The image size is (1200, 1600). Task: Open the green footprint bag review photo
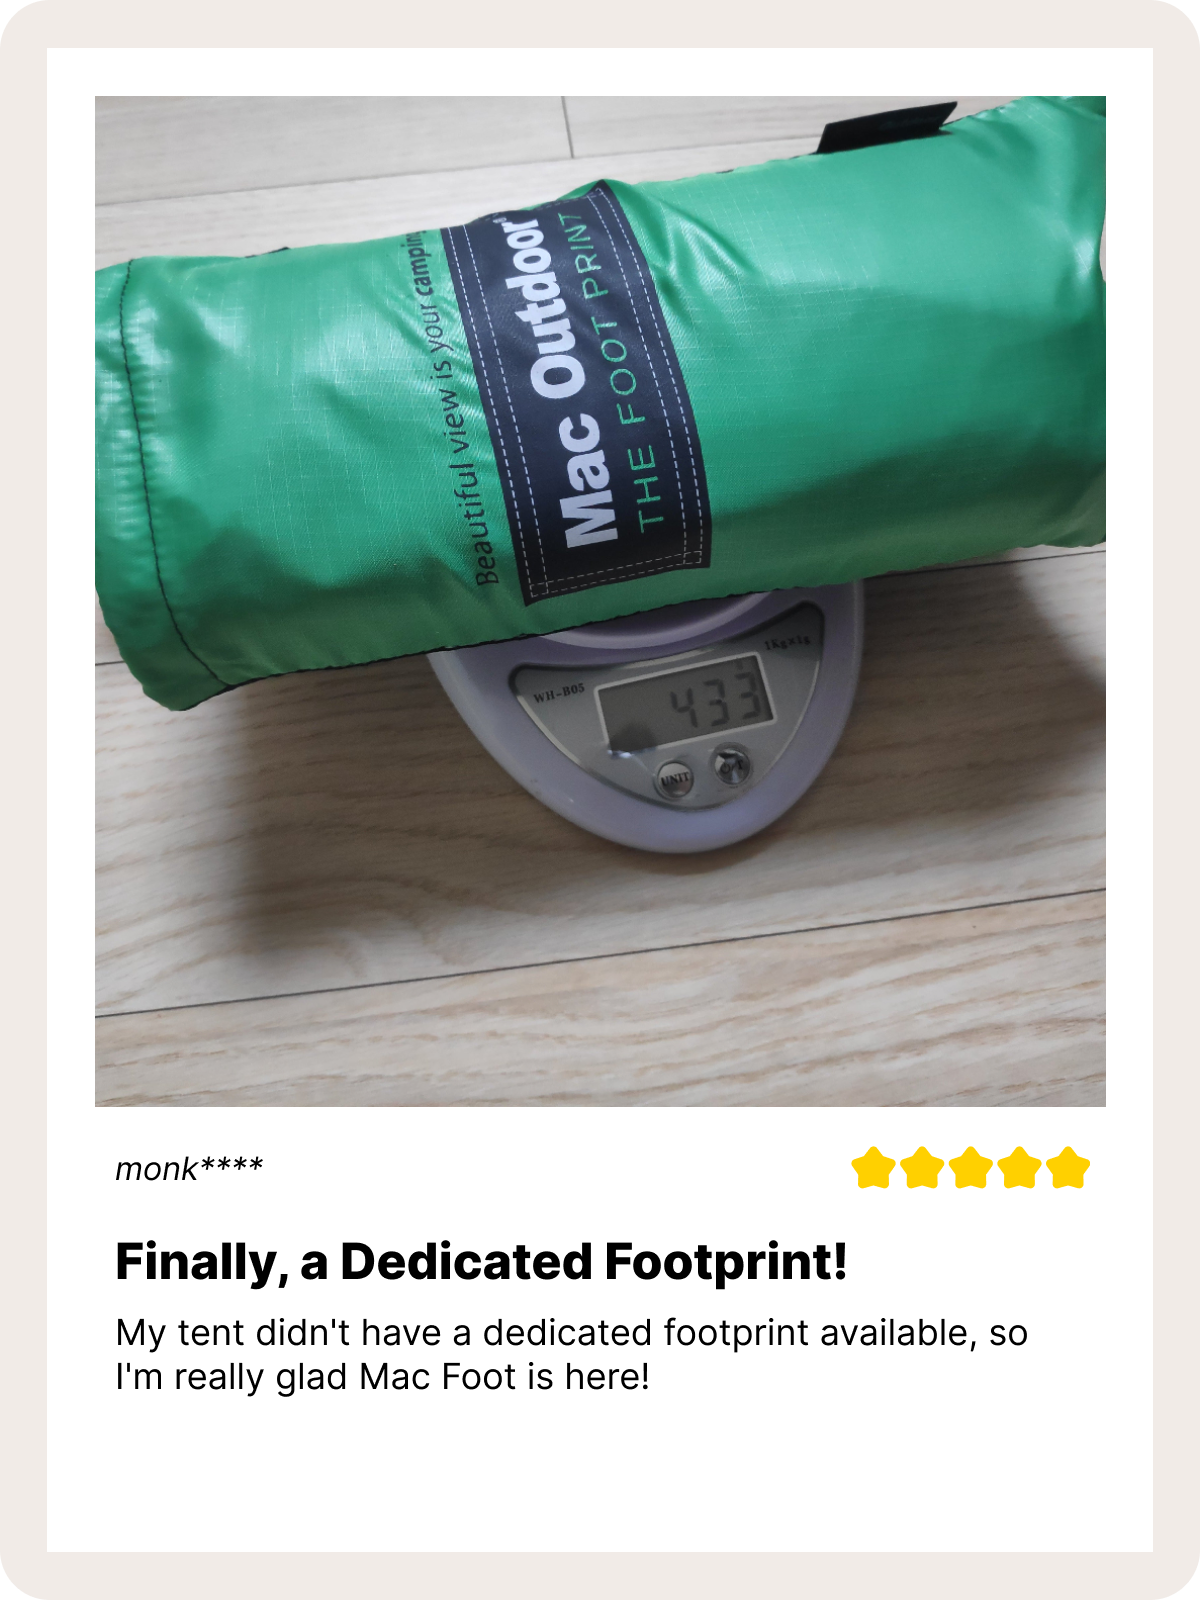click(x=600, y=601)
